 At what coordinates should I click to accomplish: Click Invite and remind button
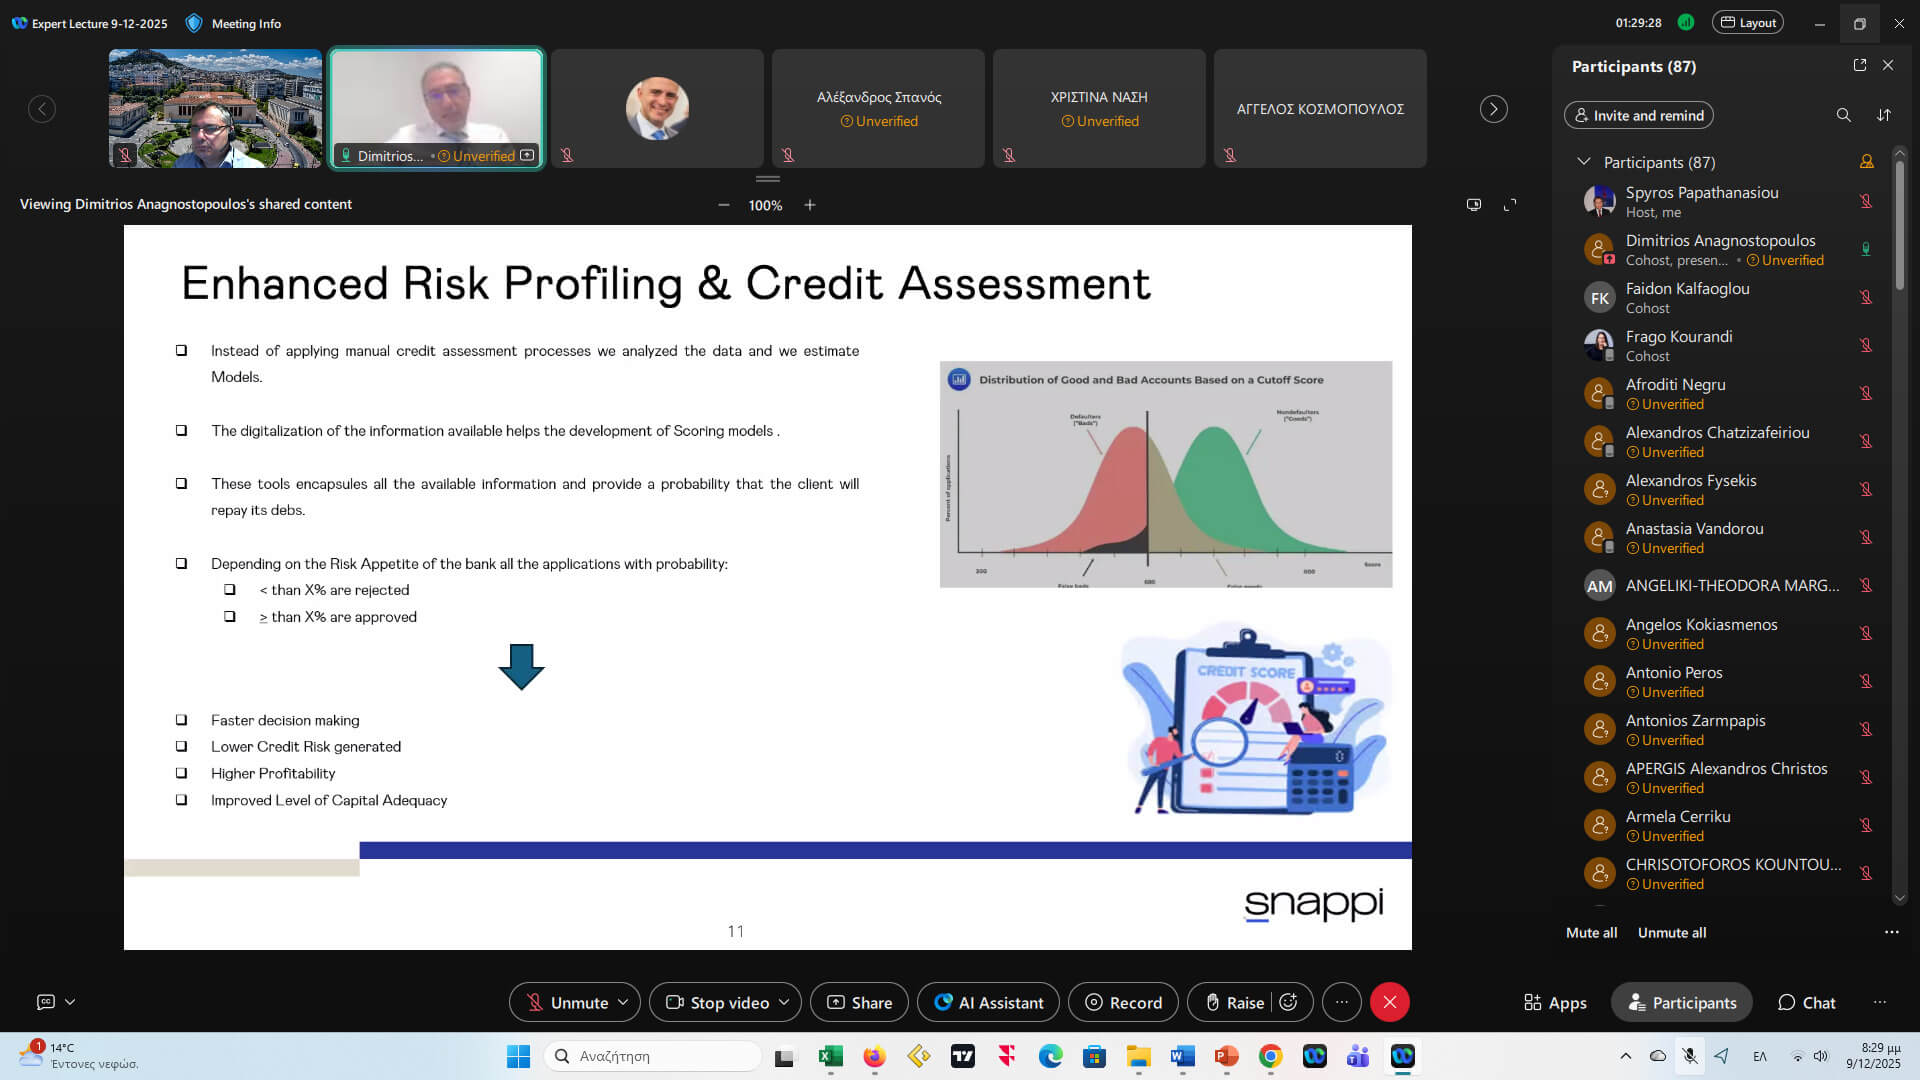tap(1638, 115)
